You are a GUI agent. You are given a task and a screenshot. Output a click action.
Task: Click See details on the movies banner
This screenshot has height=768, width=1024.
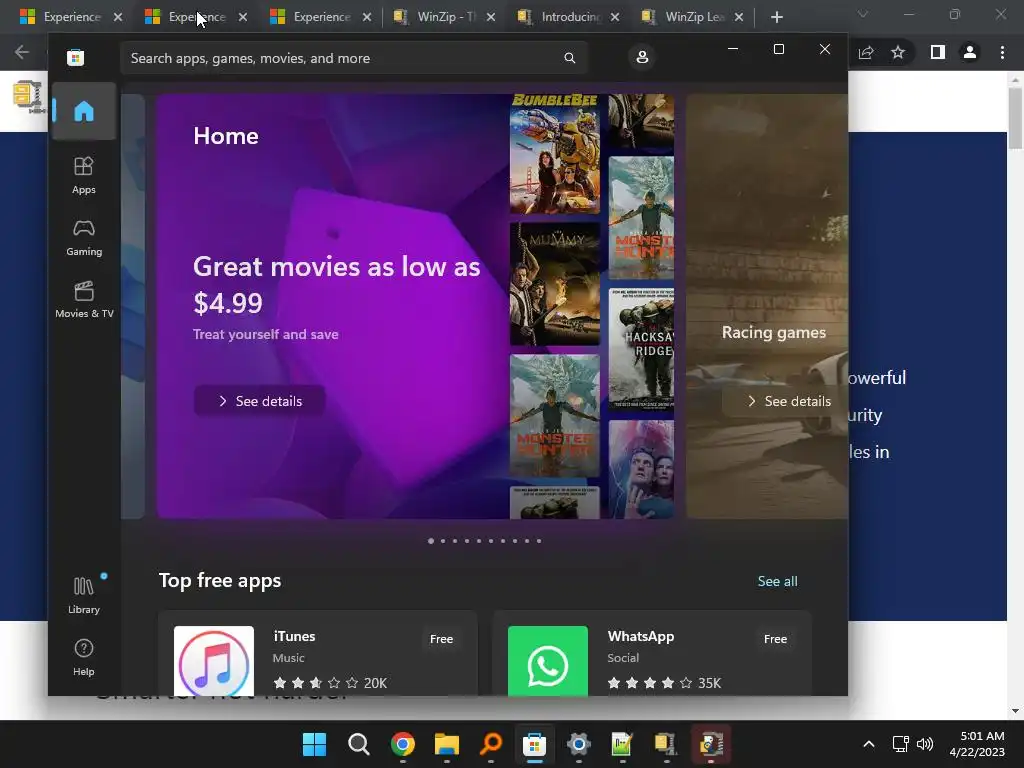click(259, 401)
